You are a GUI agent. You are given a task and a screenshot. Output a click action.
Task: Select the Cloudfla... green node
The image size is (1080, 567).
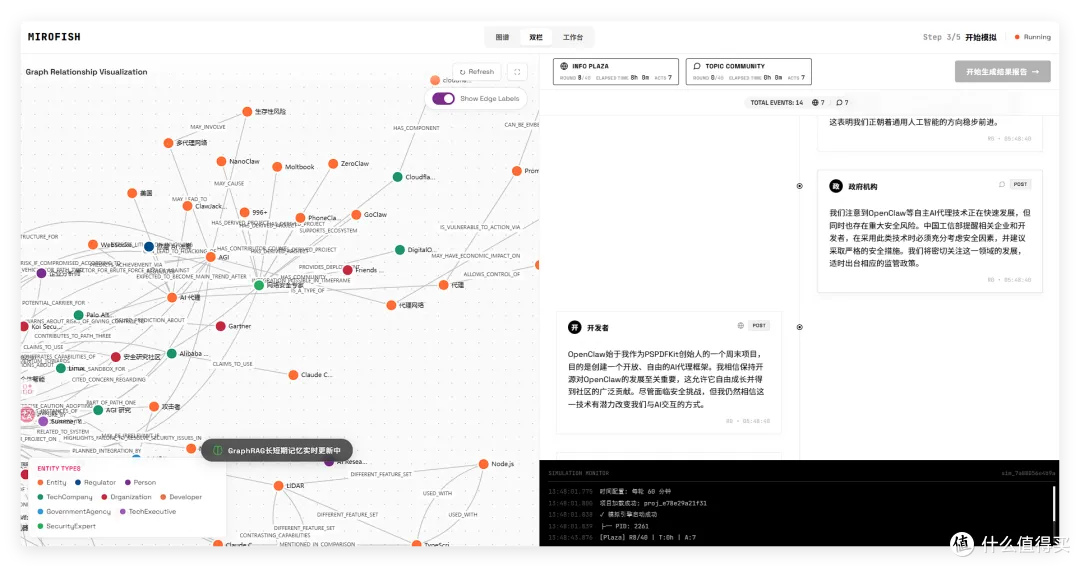pos(397,177)
